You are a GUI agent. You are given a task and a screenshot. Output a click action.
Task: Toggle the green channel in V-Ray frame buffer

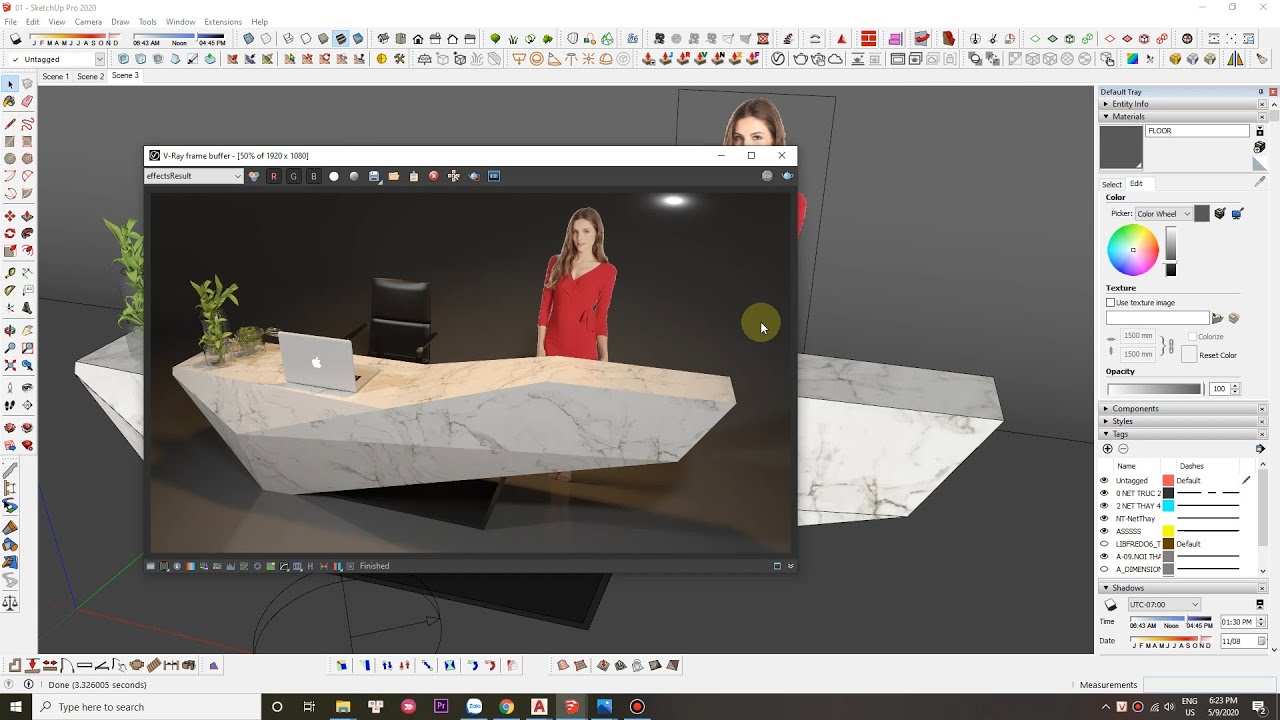point(293,176)
